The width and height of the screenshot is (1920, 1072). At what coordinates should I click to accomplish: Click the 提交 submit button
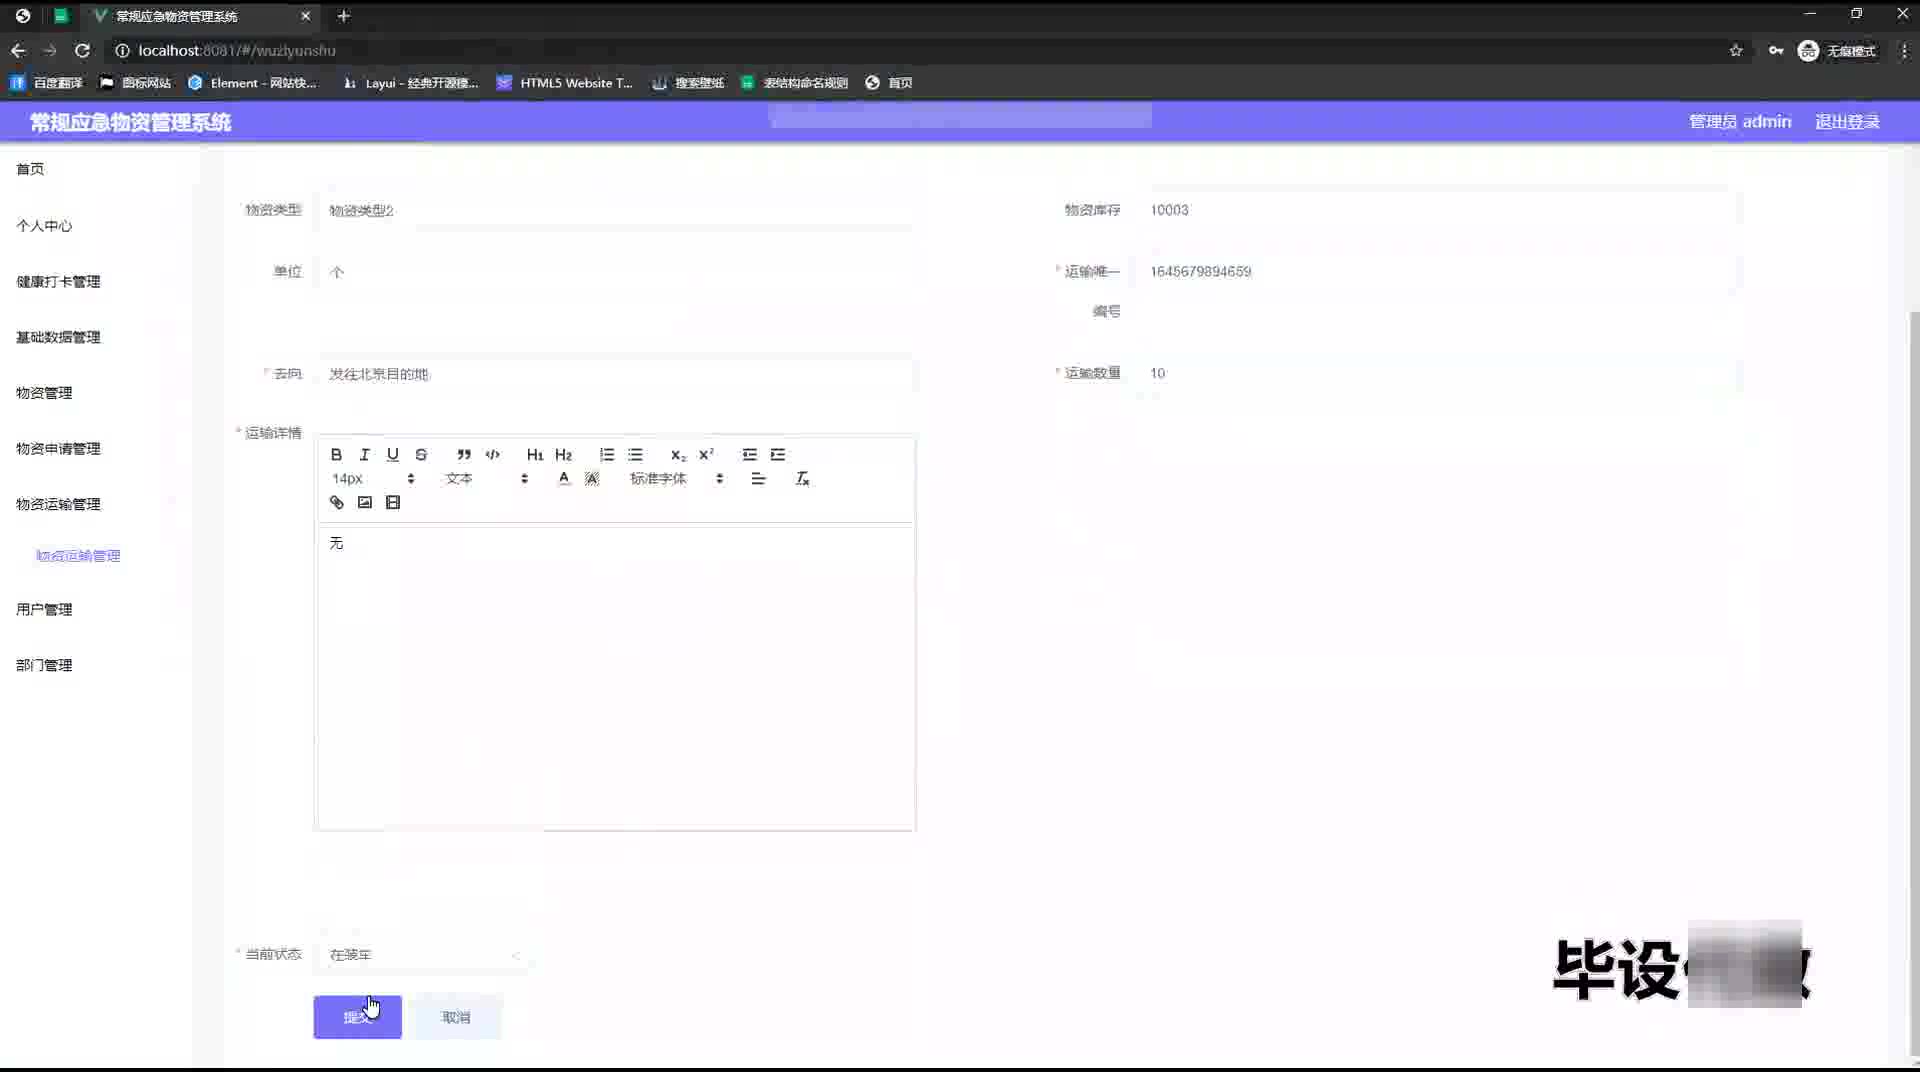click(x=357, y=1017)
